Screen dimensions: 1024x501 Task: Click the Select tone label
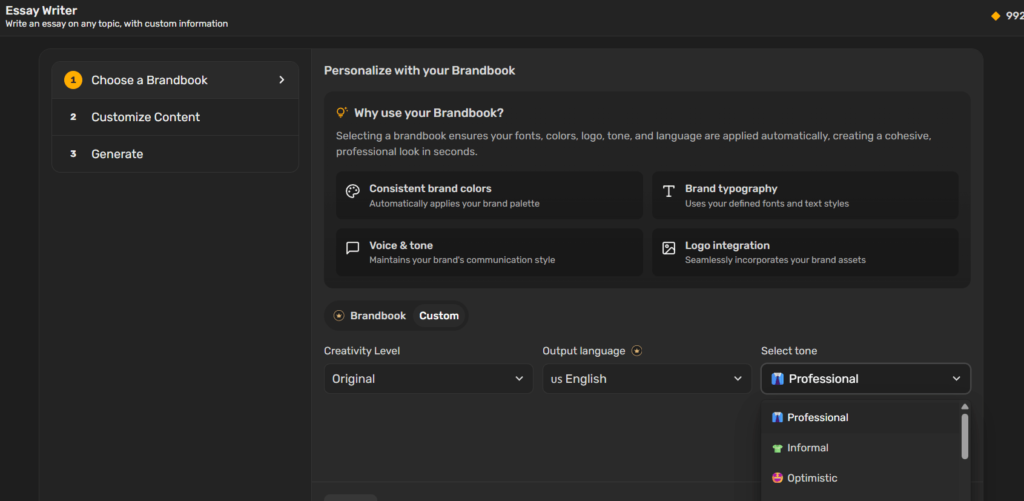click(x=789, y=351)
